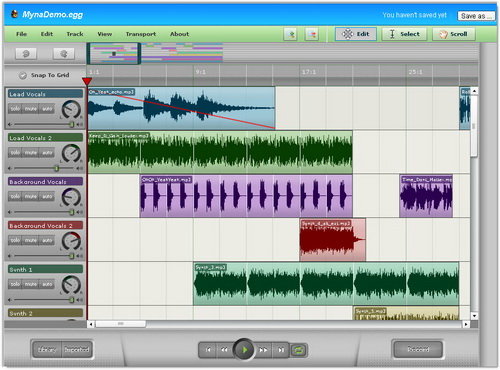This screenshot has width=500, height=370.
Task: Click the loud speaker icon on Synth 1
Action: tap(80, 300)
